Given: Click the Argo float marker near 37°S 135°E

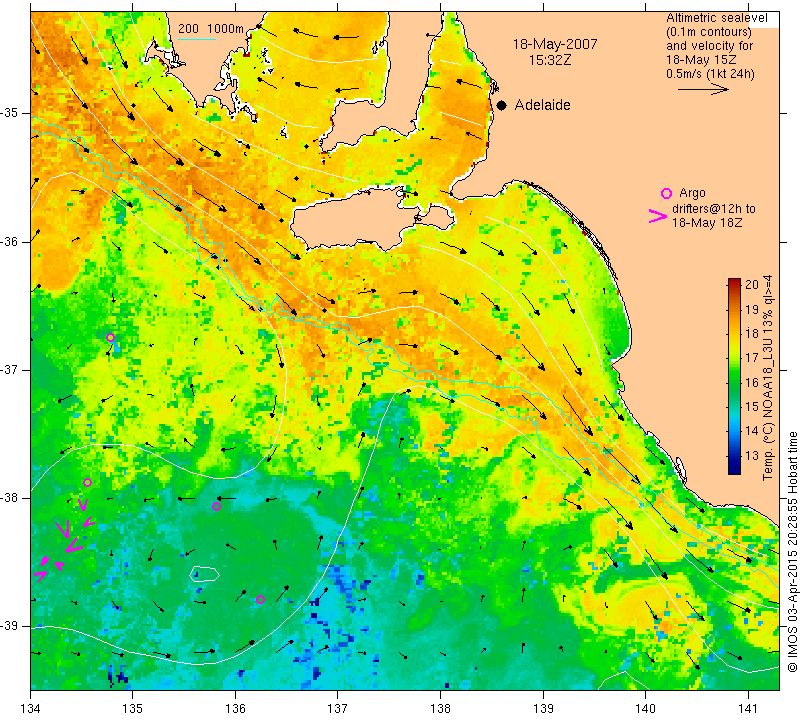Looking at the screenshot, I should tap(110, 337).
